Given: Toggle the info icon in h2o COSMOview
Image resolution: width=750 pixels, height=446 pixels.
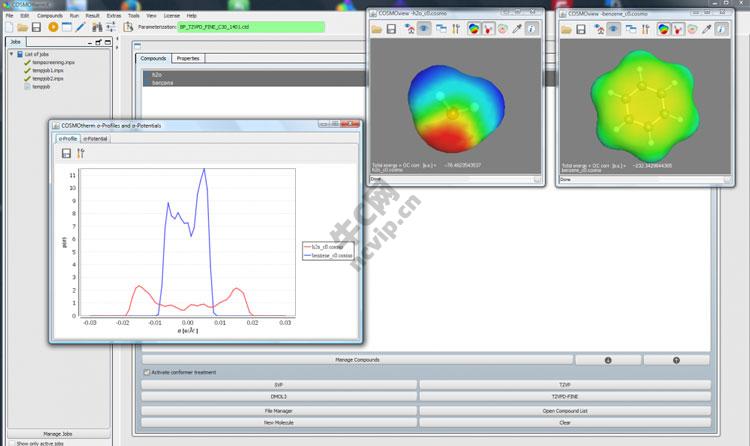Looking at the screenshot, I should (x=531, y=29).
